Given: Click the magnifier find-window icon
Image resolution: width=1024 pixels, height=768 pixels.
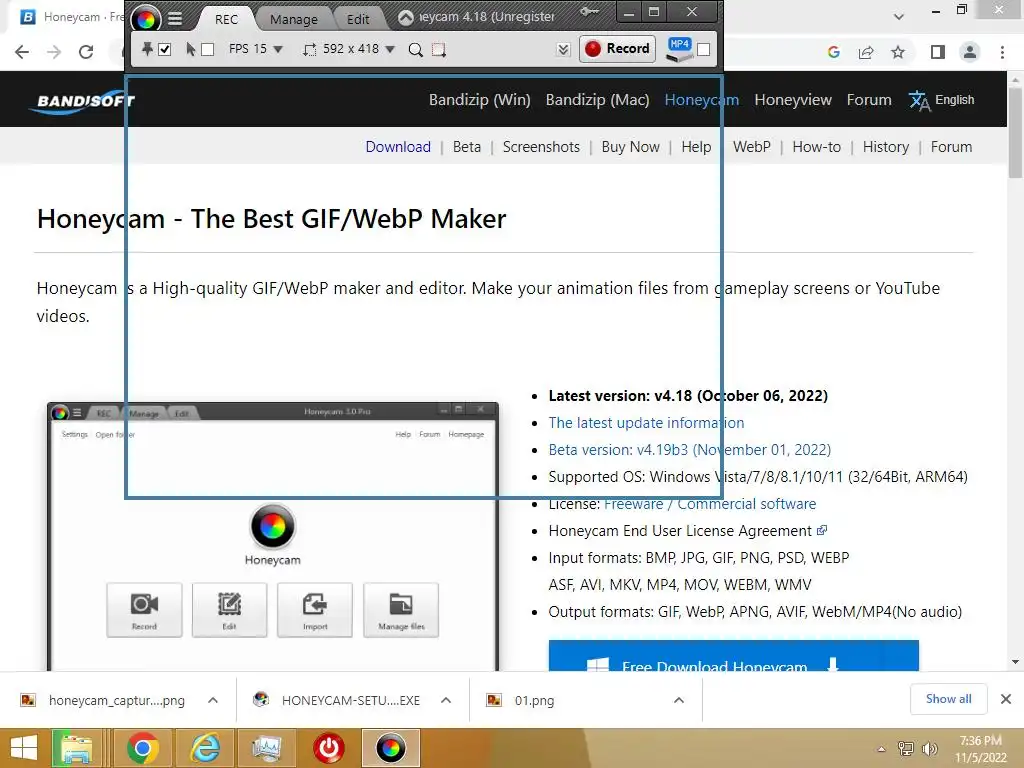Looking at the screenshot, I should (x=415, y=50).
